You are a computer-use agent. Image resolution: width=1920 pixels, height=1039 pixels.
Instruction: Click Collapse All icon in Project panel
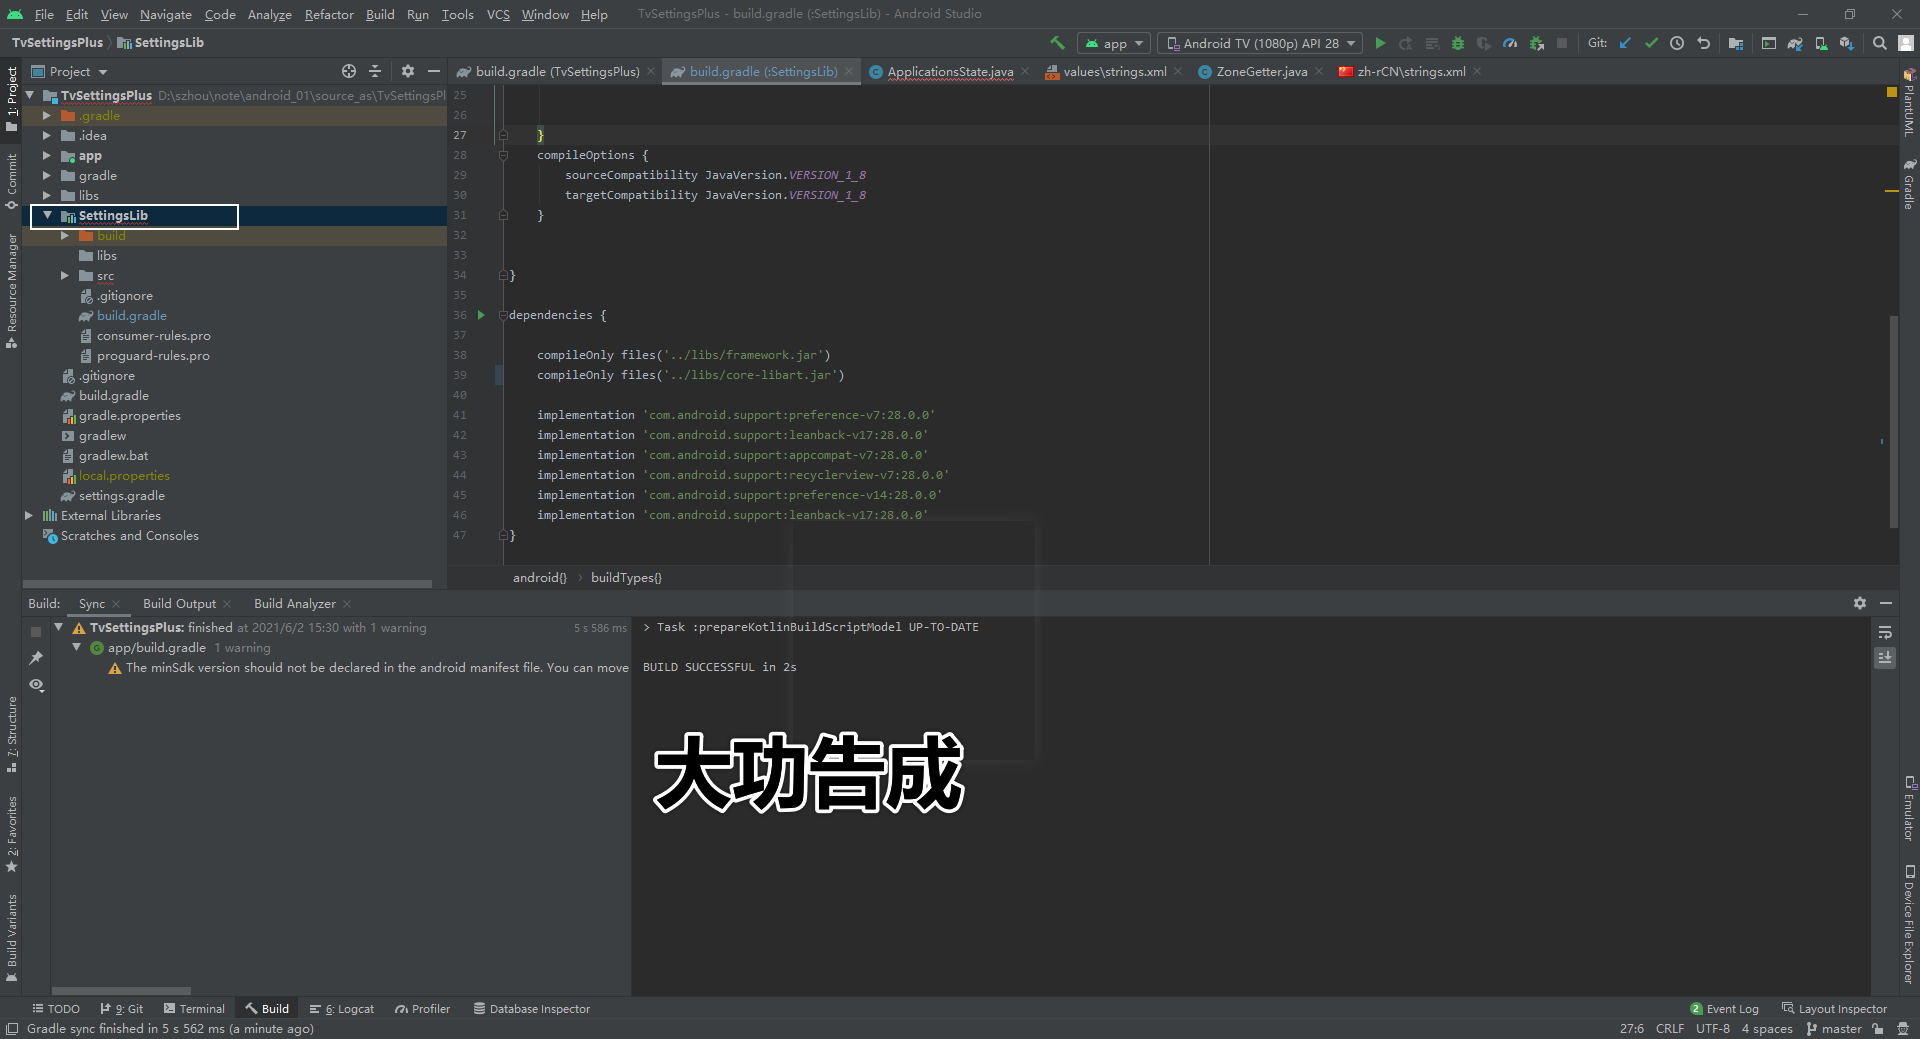[x=375, y=71]
